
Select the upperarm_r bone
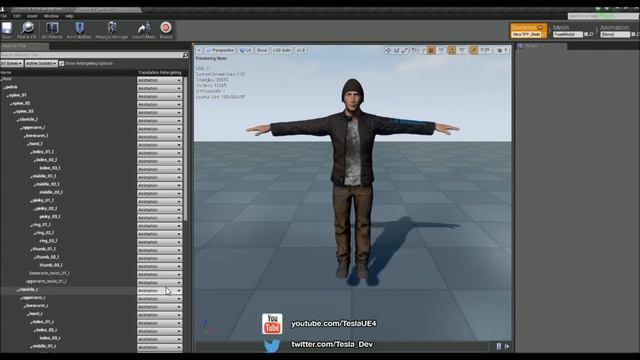pyautogui.click(x=33, y=298)
